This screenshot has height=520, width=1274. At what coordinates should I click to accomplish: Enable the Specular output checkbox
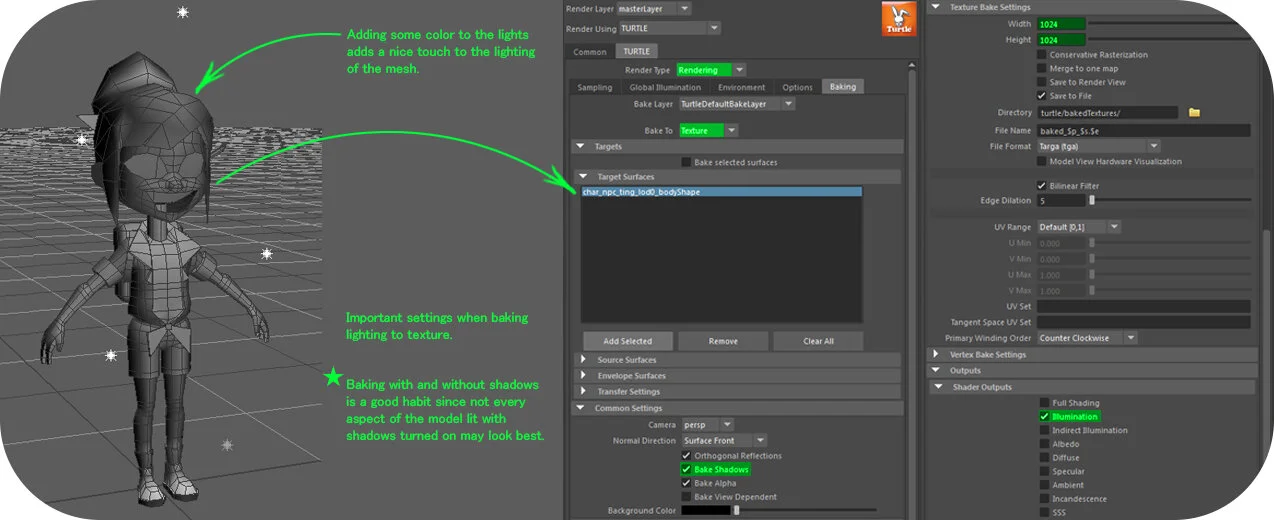point(1045,471)
